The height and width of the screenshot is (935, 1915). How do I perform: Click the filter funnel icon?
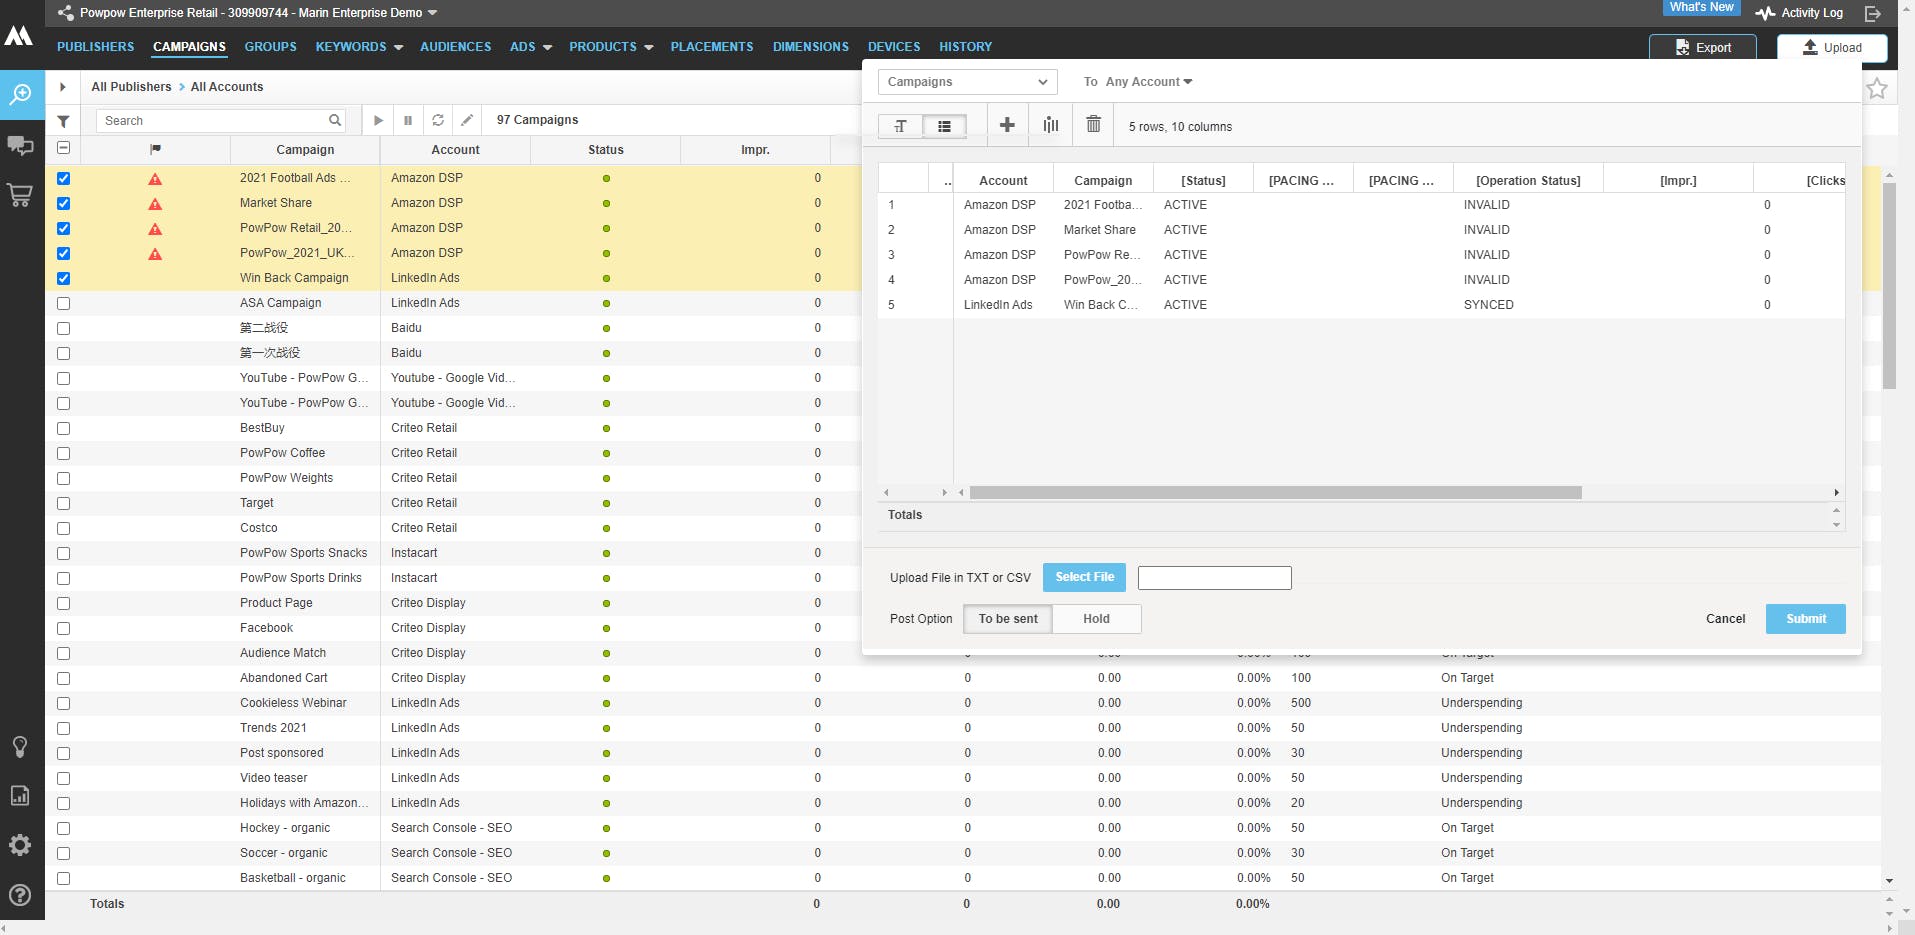click(x=63, y=121)
